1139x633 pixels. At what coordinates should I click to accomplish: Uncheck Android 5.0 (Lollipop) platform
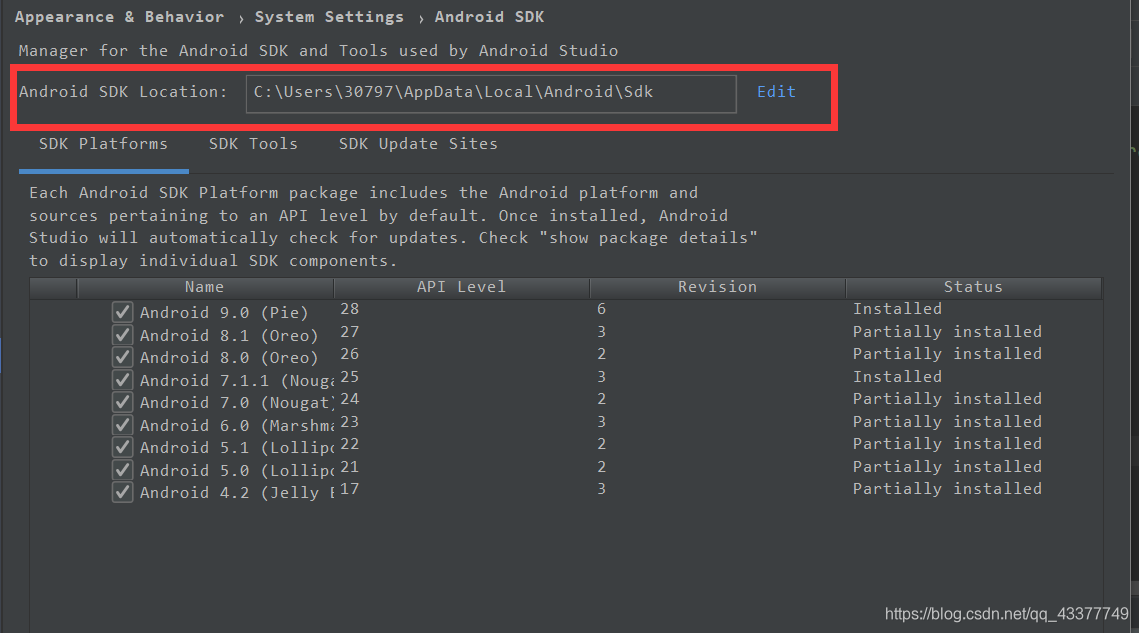click(122, 470)
